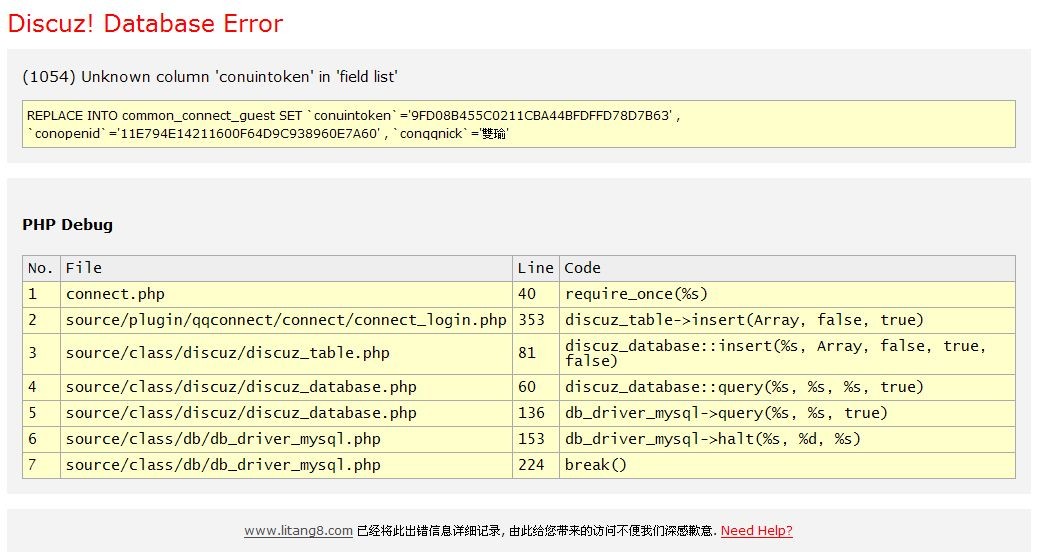Click the break() code cell
The height and width of the screenshot is (556, 1048).
click(596, 465)
